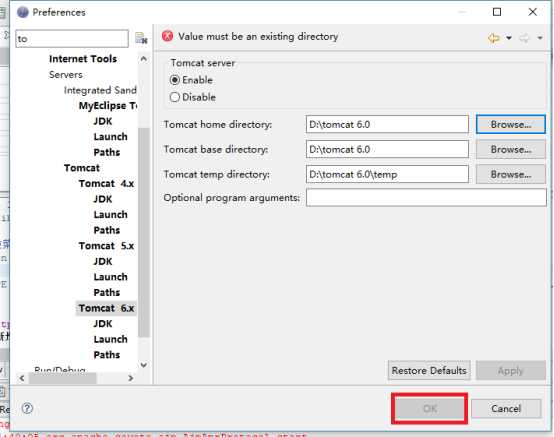Click the forward navigation arrow icon
Viewport: 554px width, 437px height.
click(525, 37)
